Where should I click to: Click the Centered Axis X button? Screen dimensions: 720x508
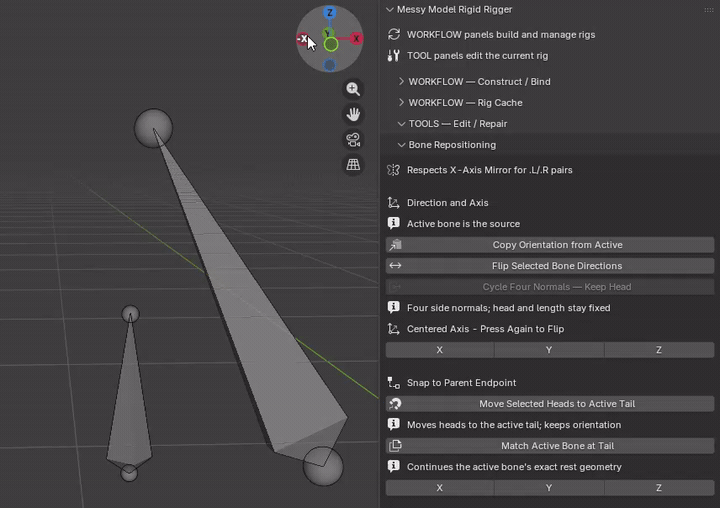coord(440,350)
